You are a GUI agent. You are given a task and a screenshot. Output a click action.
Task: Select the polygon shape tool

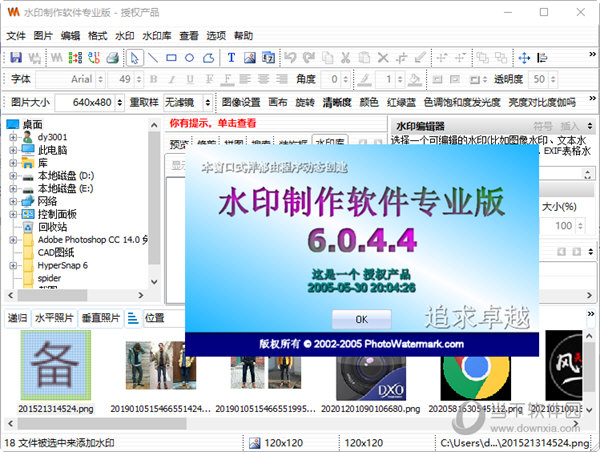click(208, 58)
